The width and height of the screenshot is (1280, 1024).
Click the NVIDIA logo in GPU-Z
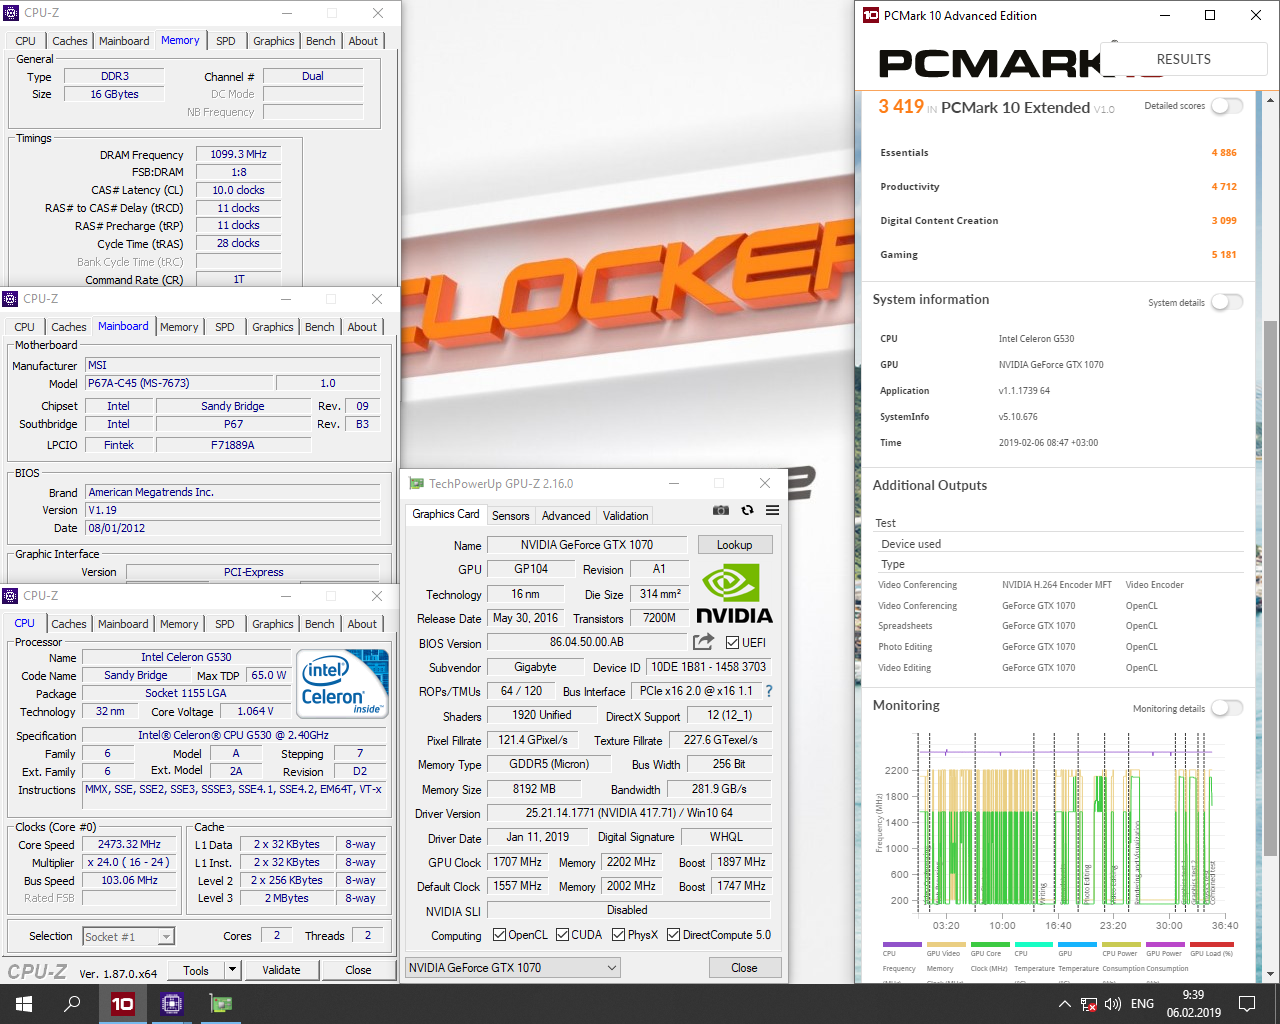[734, 594]
